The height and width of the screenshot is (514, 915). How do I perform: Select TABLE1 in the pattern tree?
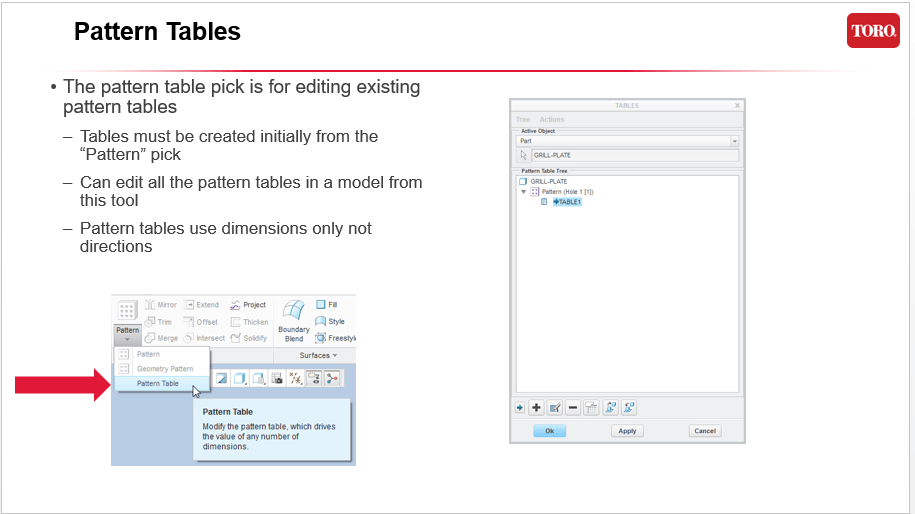tap(567, 202)
